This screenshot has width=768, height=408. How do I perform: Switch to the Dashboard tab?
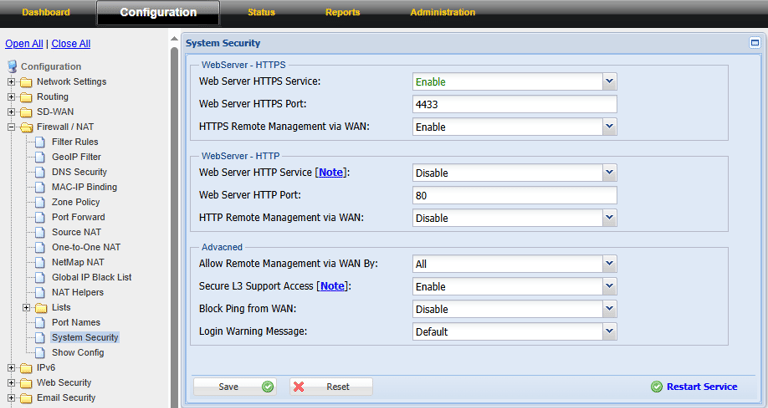[x=46, y=12]
